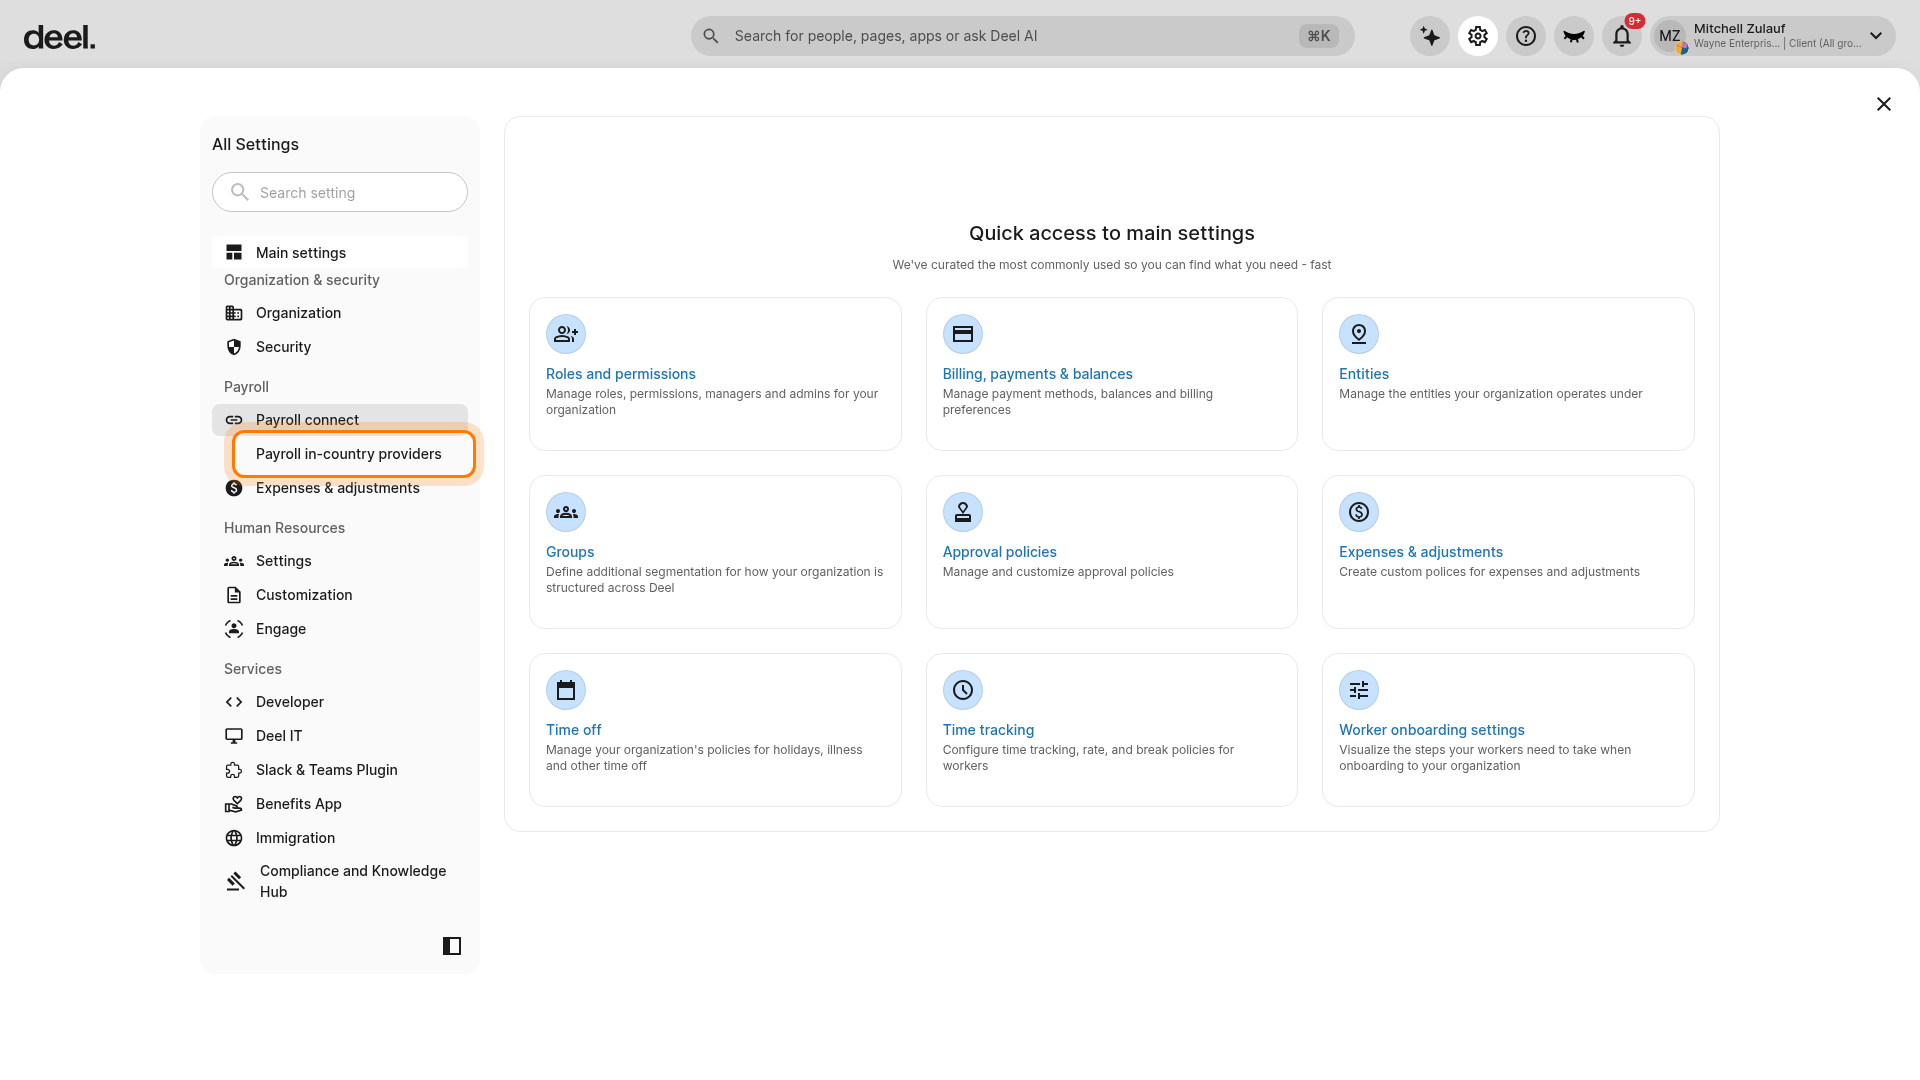The height and width of the screenshot is (1080, 1920).
Task: Open Approval policies link
Action: pyautogui.click(x=1000, y=552)
